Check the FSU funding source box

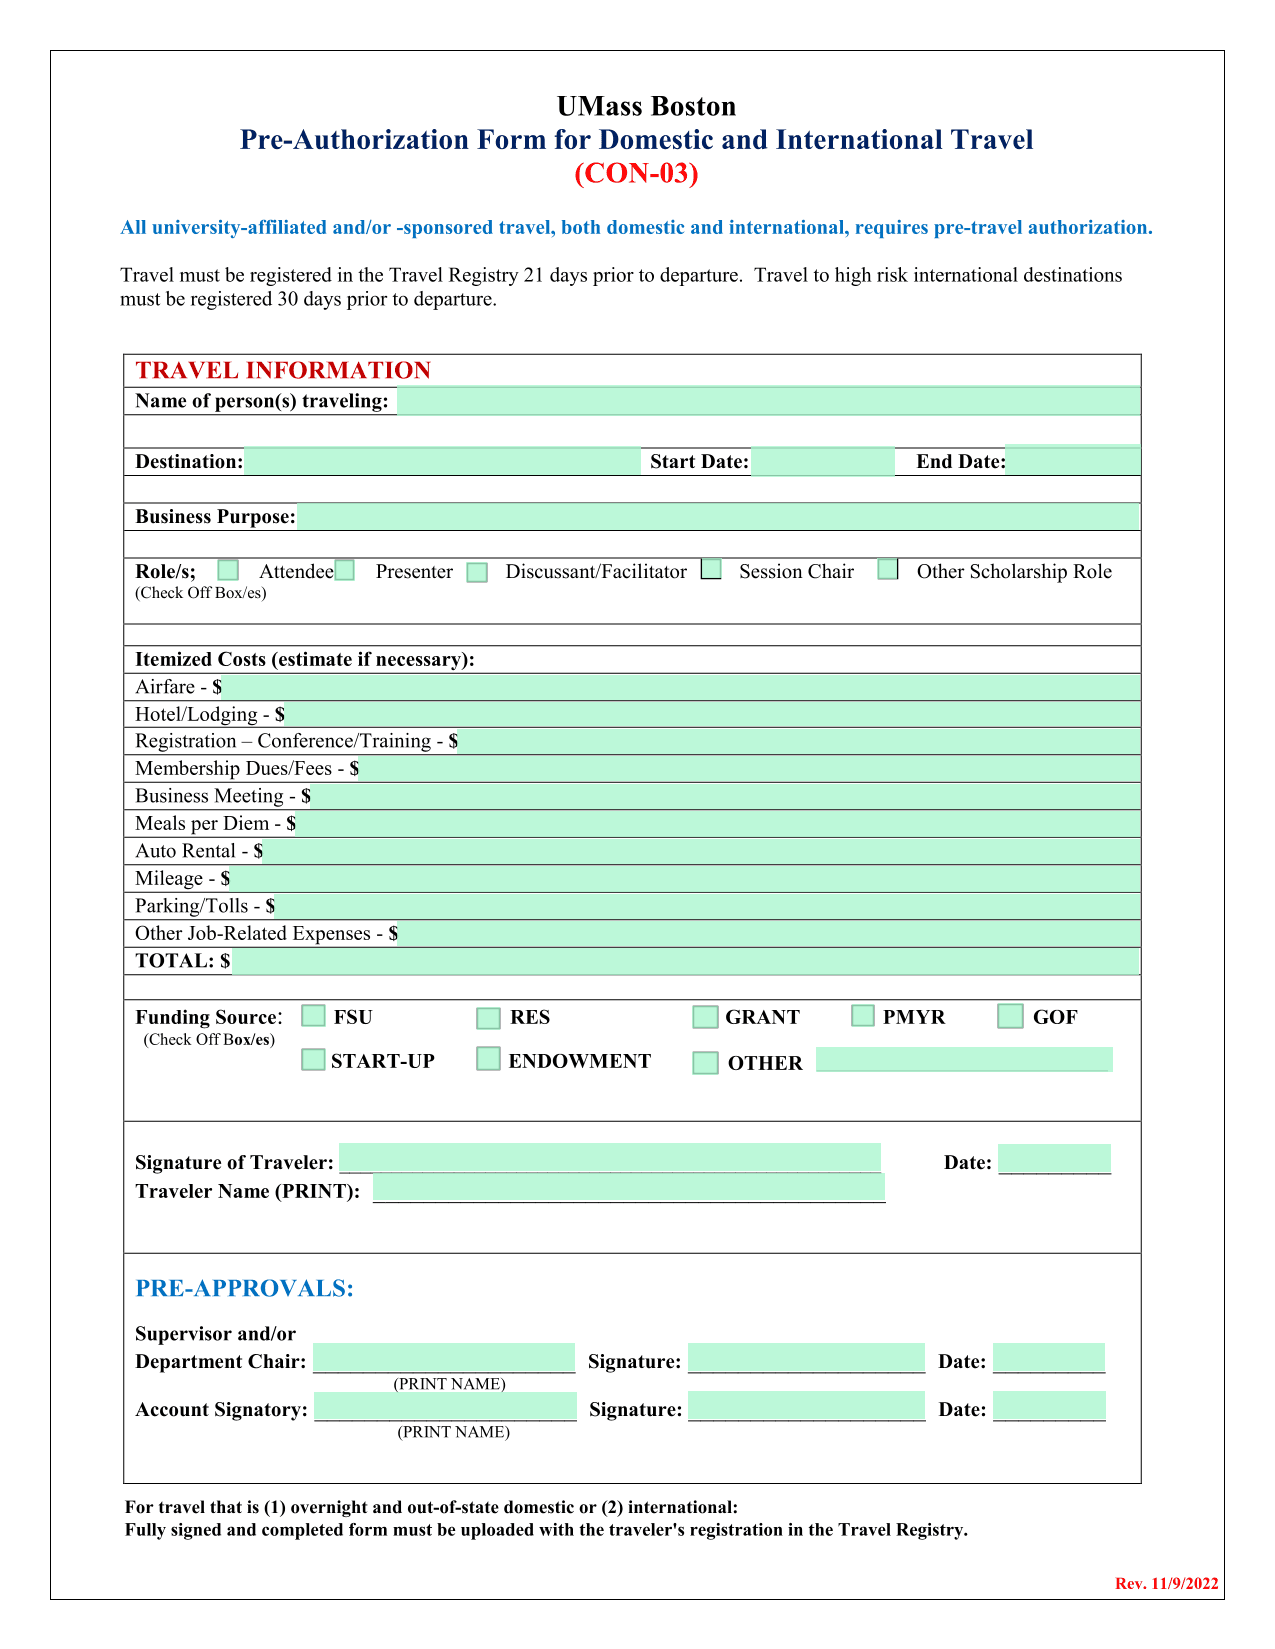[314, 1016]
